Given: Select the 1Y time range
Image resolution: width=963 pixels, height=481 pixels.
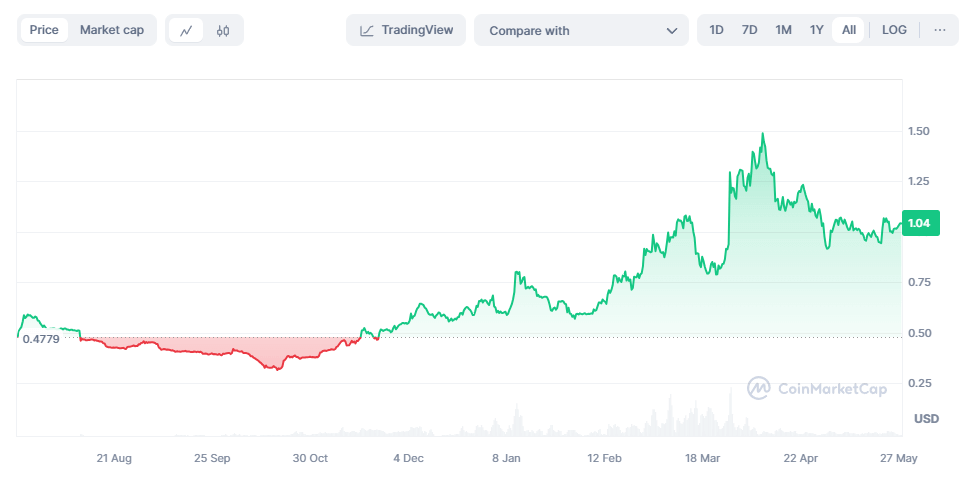Looking at the screenshot, I should coord(816,30).
